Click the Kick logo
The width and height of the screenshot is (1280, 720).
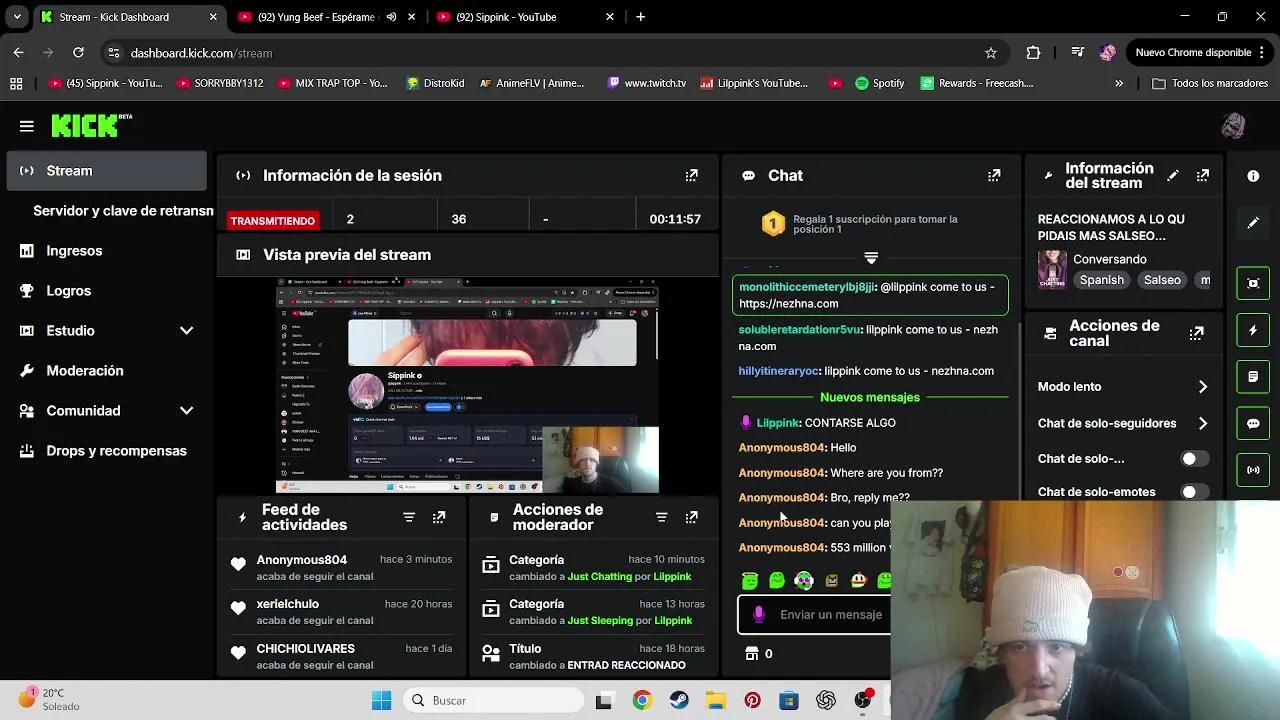(92, 125)
